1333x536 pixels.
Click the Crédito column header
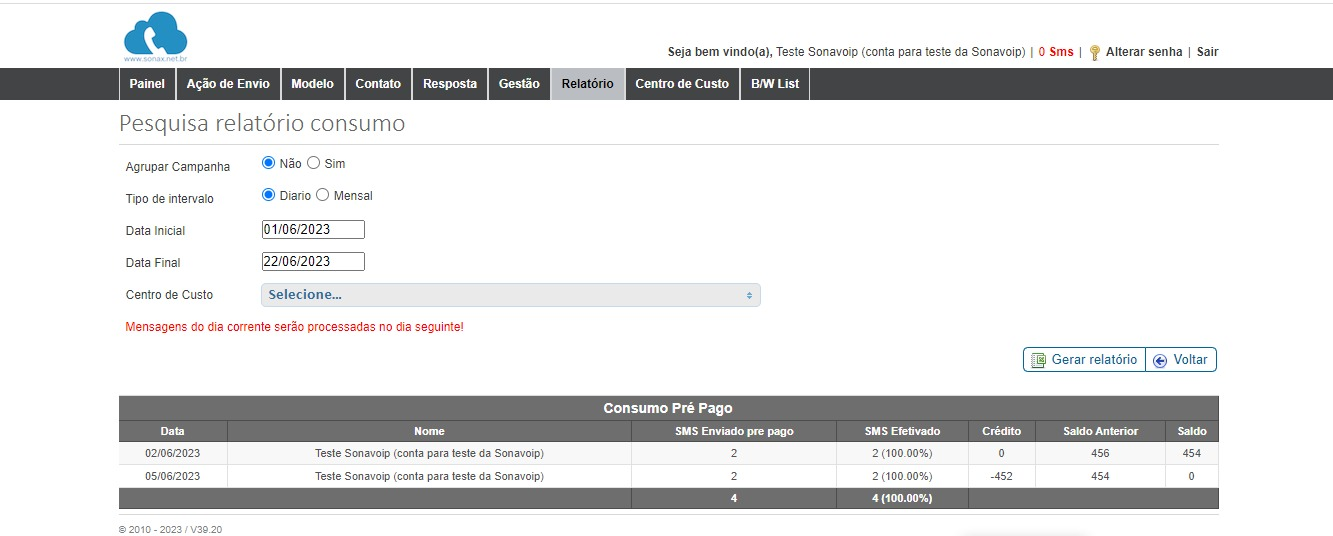(1001, 431)
